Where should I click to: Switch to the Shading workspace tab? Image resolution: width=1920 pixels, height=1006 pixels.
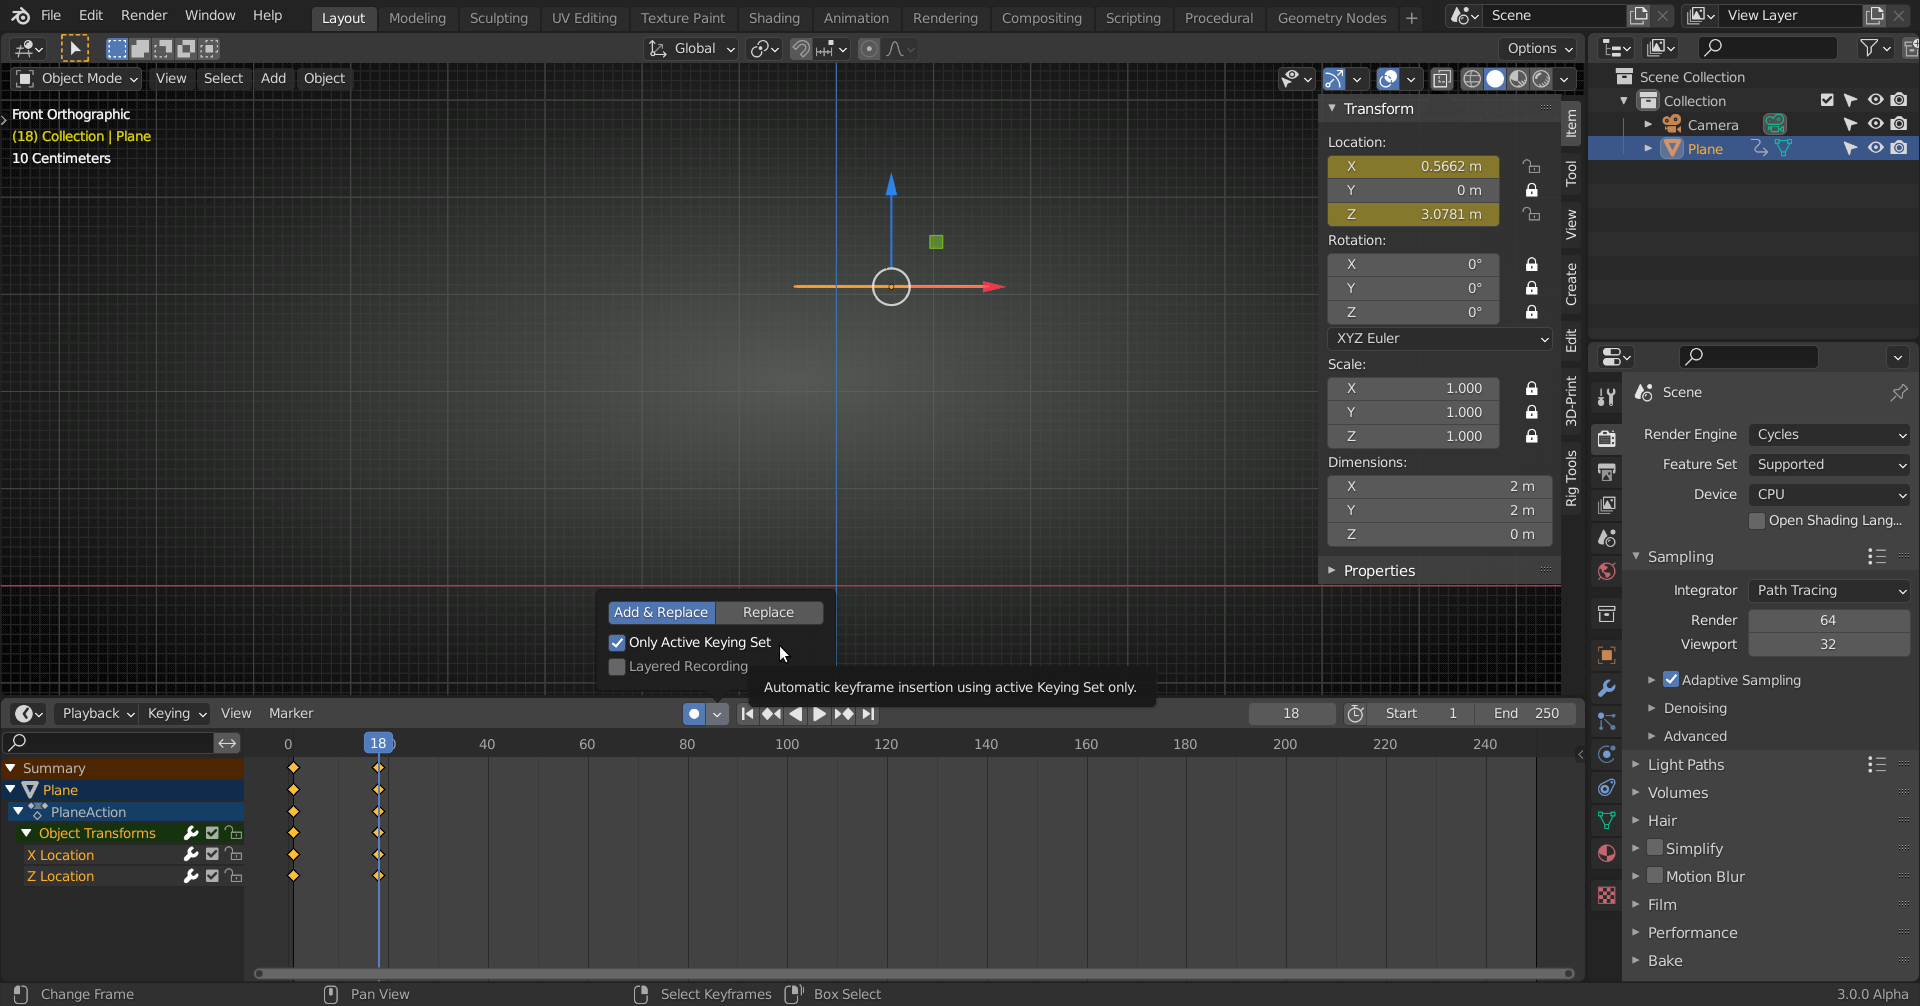[x=774, y=18]
